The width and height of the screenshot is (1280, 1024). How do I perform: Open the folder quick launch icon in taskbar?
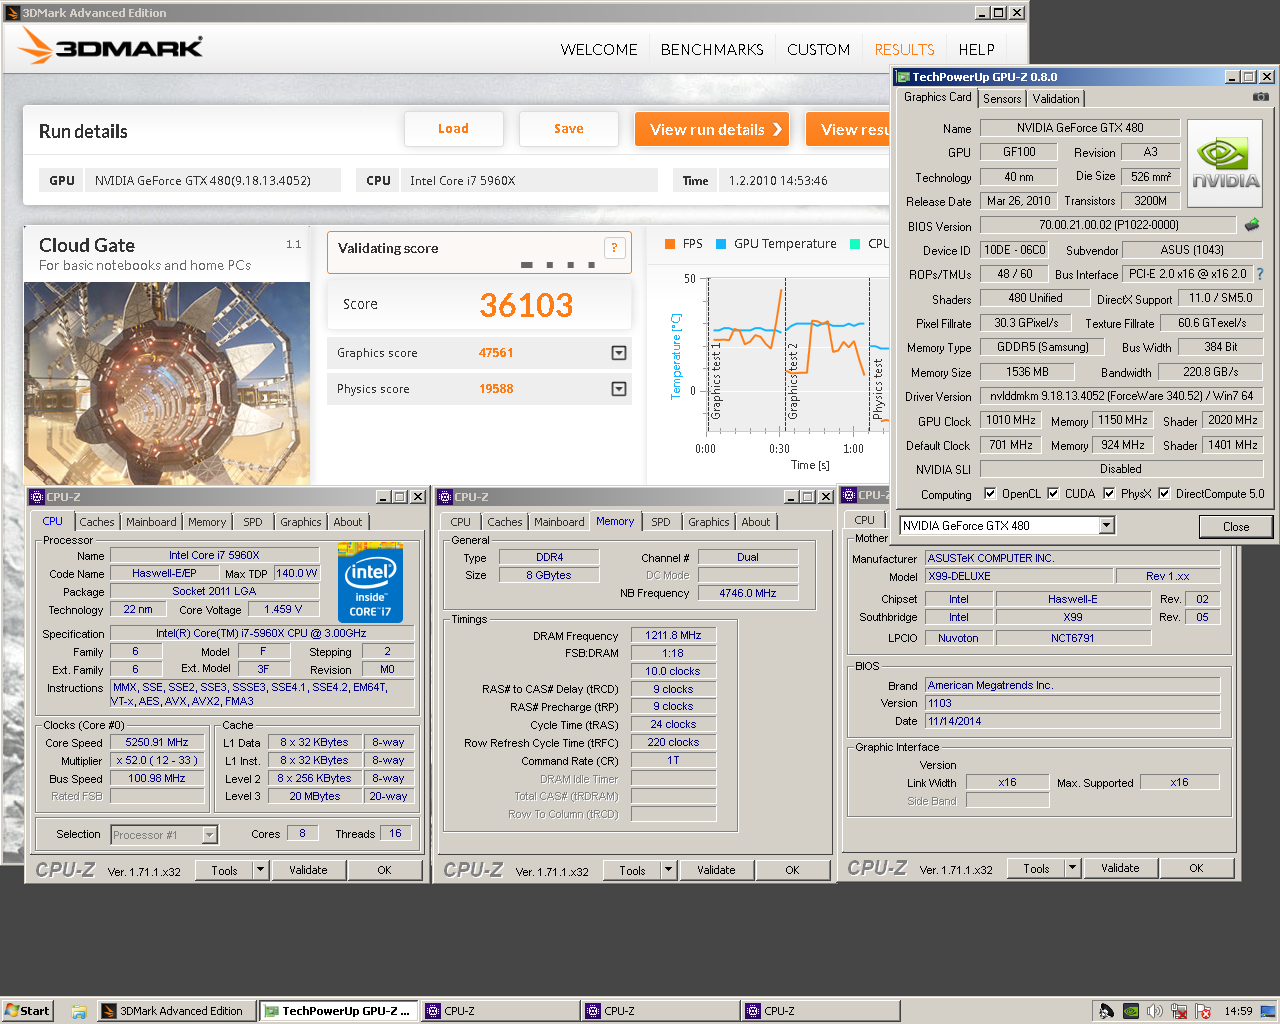coord(78,1011)
